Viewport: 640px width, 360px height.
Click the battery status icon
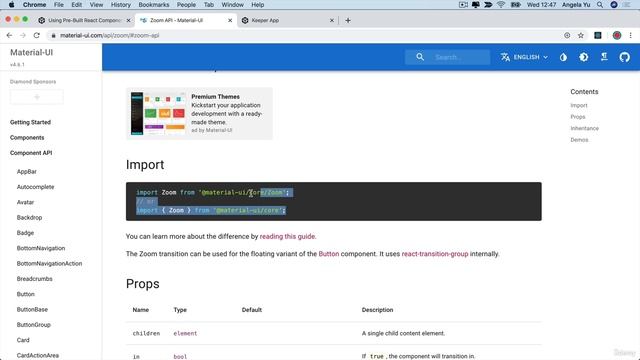[x=516, y=5]
